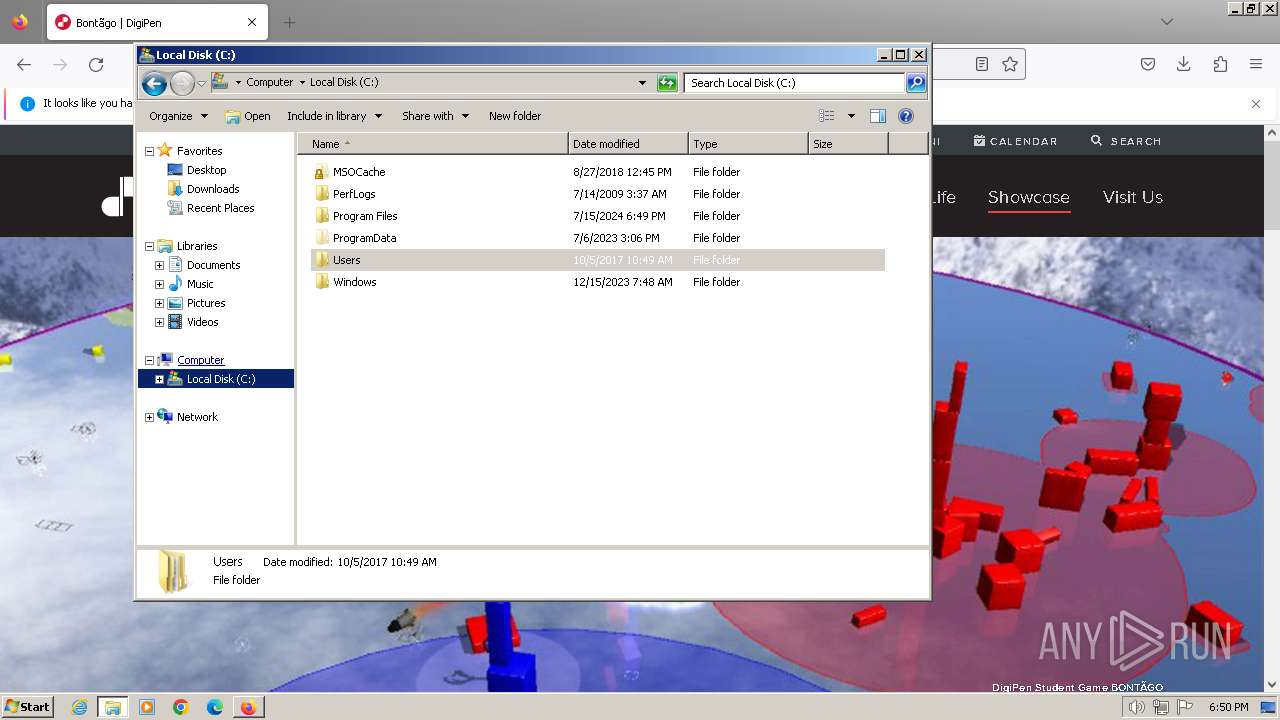Viewport: 1280px width, 720px height.
Task: Open Firefox downloads panel icon
Action: point(1184,64)
